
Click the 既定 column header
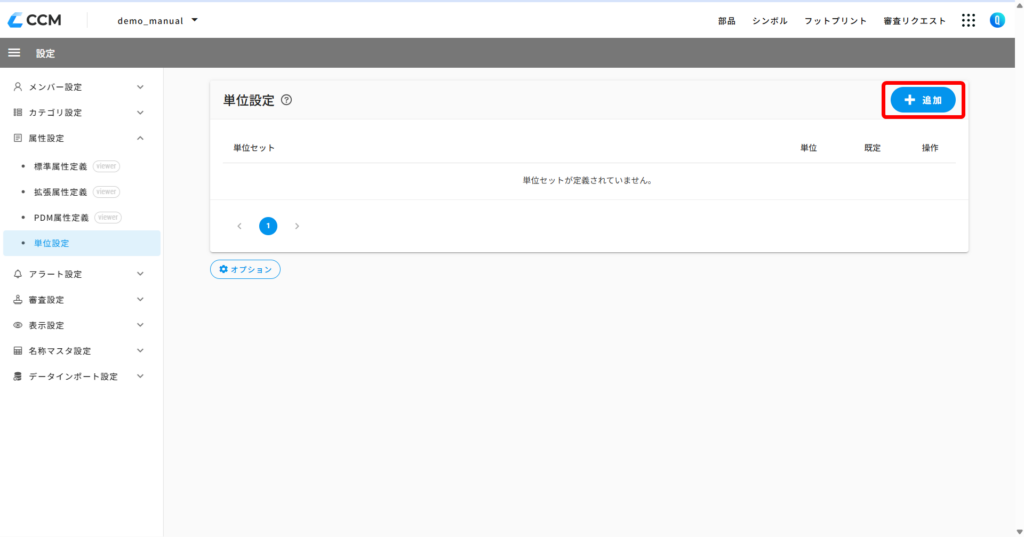coord(872,148)
